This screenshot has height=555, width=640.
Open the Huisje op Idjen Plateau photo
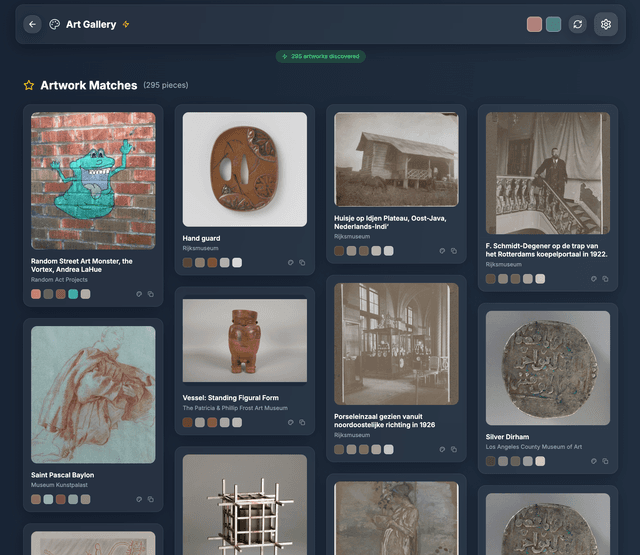[x=396, y=160]
